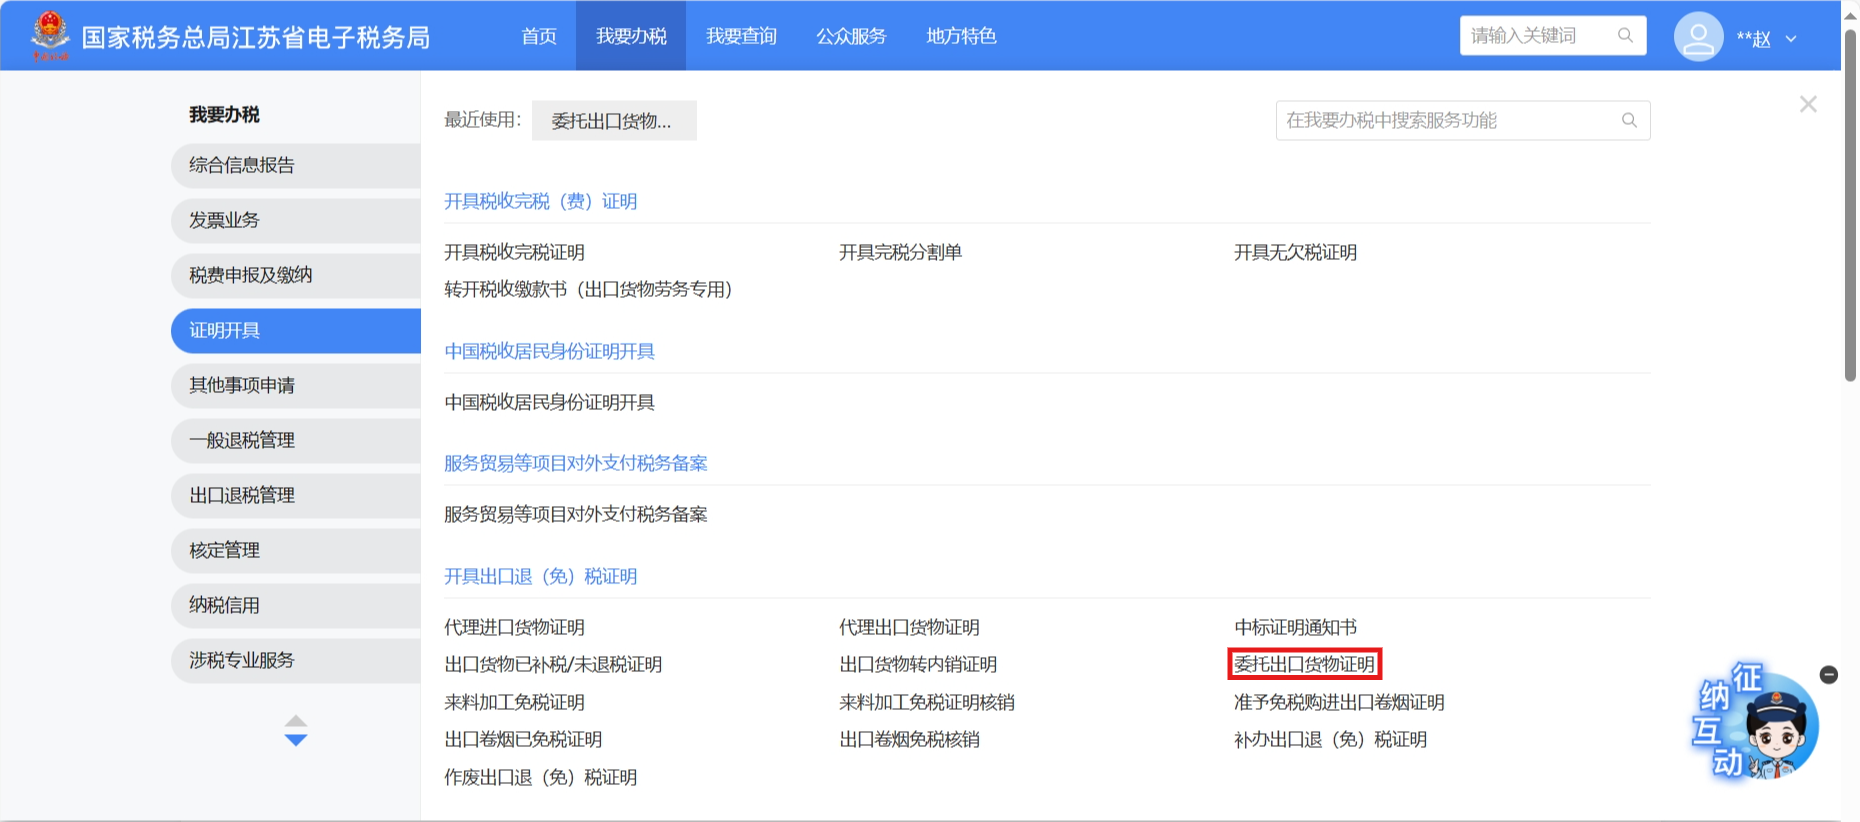1860x822 pixels.
Task: Open 开具税收完税证明 link
Action: pyautogui.click(x=514, y=252)
